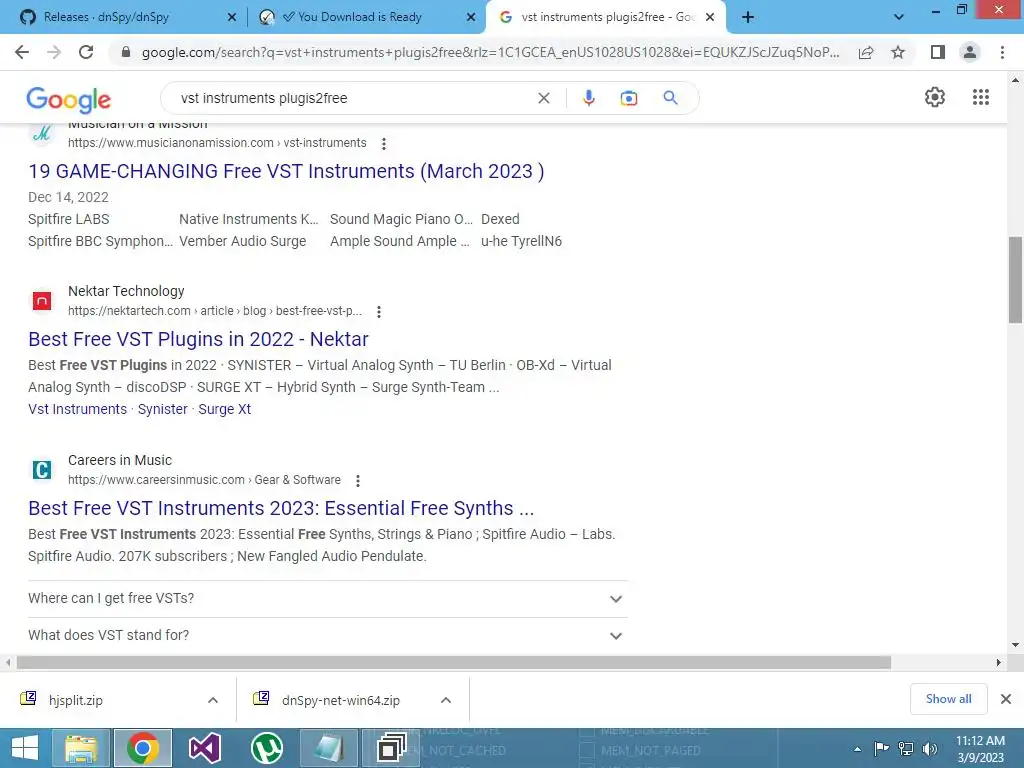The width and height of the screenshot is (1024, 768).
Task: Submit search with magnifier icon
Action: [670, 98]
